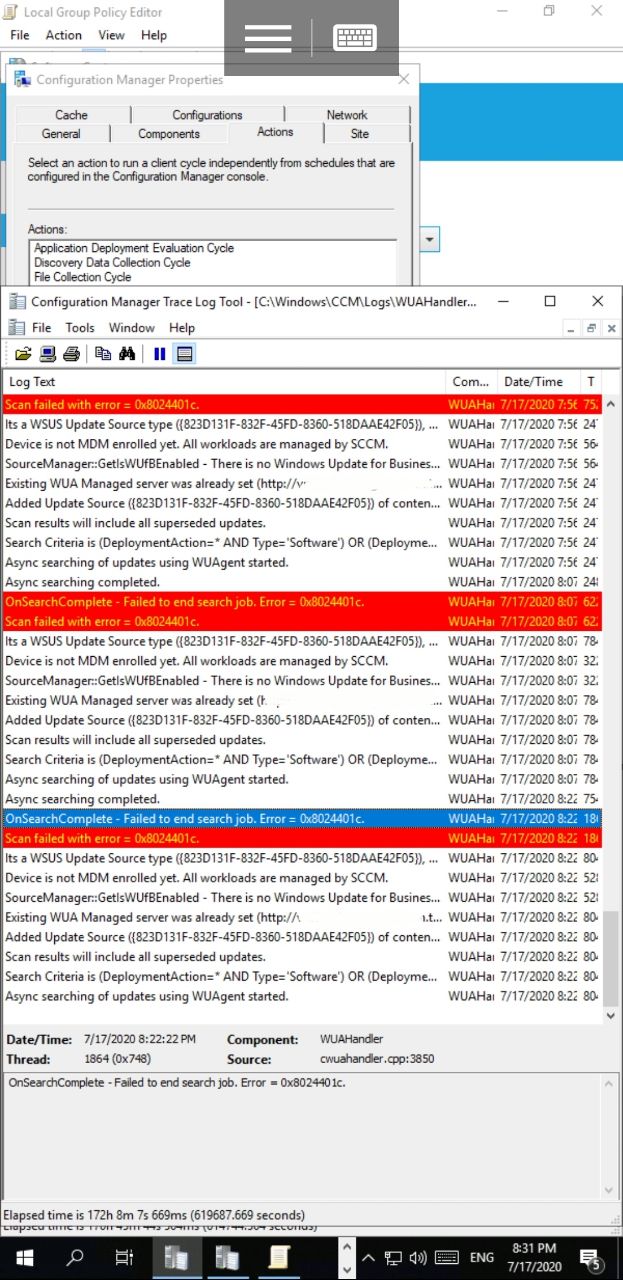Screen dimensions: 623x1280
Task: Open View menu in Local Group Policy Editor
Action: coord(111,34)
